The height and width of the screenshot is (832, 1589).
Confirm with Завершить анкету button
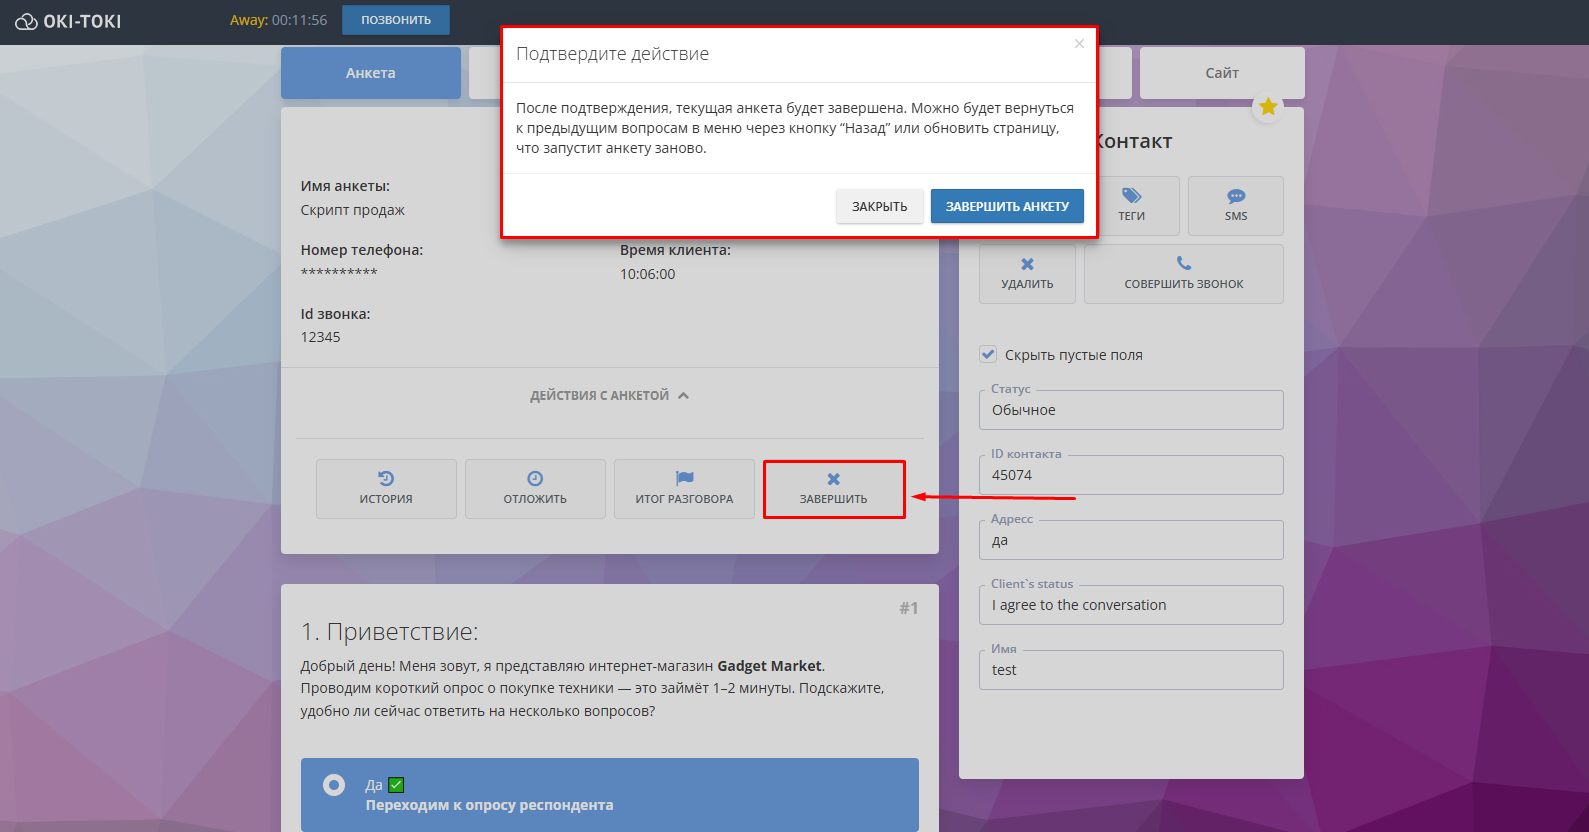coord(1007,207)
